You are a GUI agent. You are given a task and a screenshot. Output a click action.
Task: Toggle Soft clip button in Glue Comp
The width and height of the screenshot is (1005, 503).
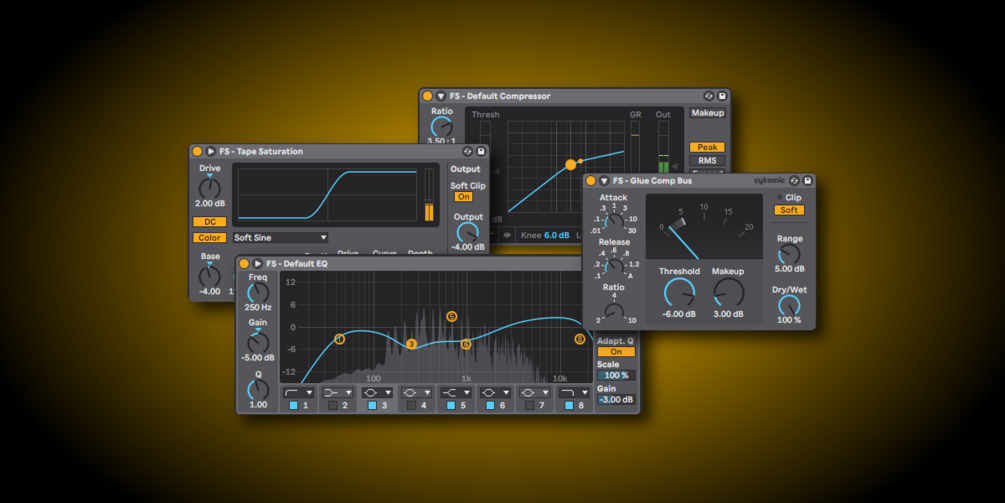pos(789,210)
